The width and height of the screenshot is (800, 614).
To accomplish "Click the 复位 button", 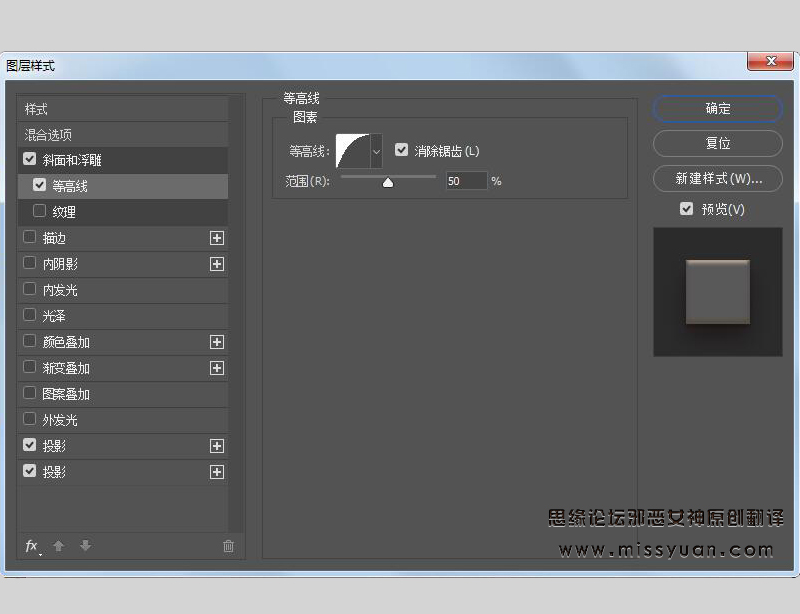I will pos(717,143).
